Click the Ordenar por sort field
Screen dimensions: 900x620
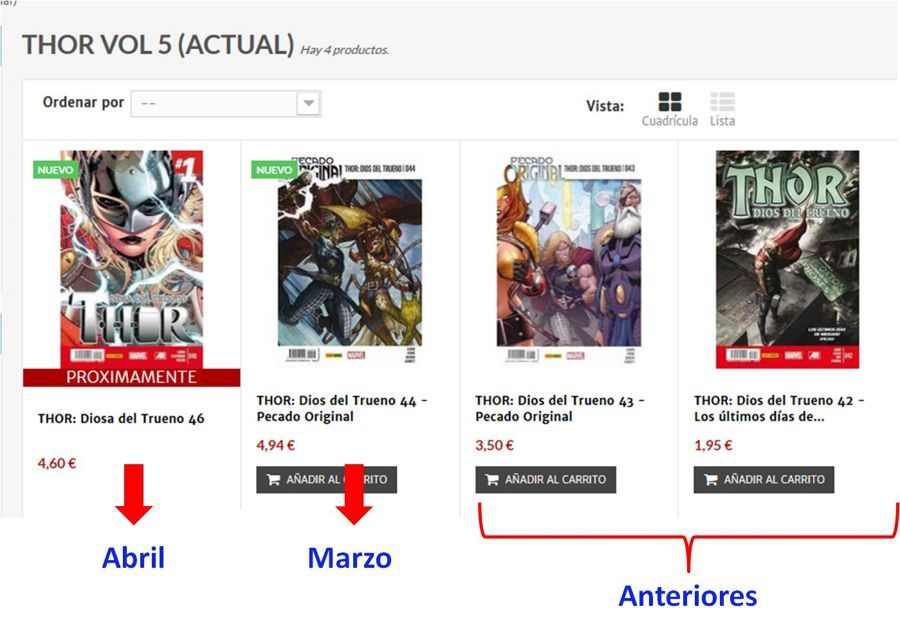click(226, 103)
